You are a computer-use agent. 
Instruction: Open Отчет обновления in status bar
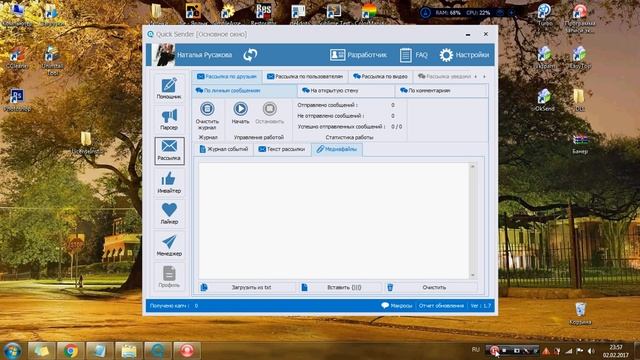click(441, 306)
